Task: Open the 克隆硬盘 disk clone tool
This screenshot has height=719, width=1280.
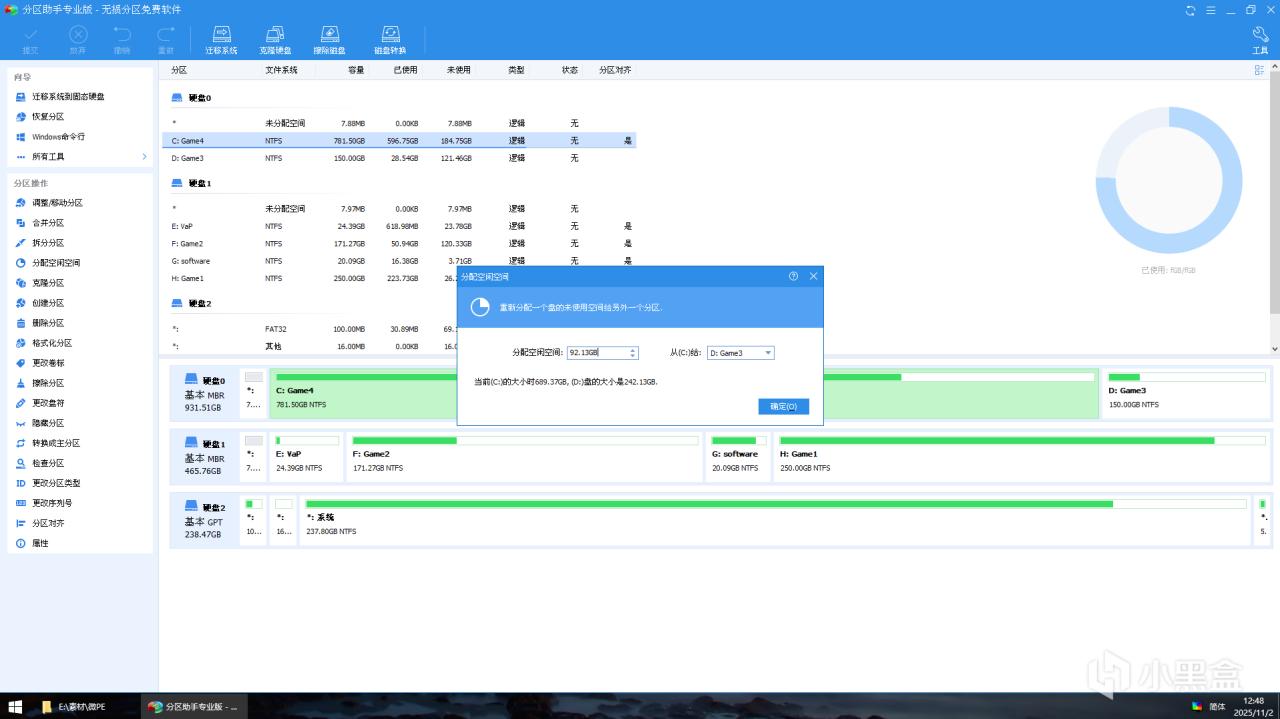Action: point(275,40)
